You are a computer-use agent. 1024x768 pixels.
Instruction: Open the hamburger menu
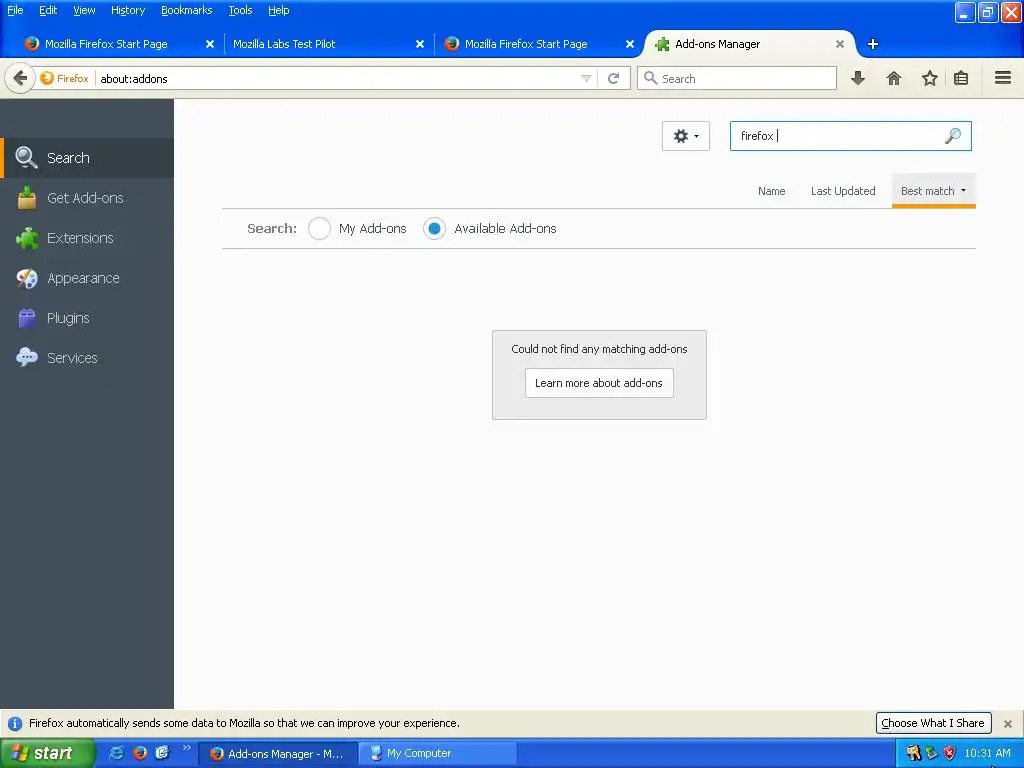[x=1003, y=78]
